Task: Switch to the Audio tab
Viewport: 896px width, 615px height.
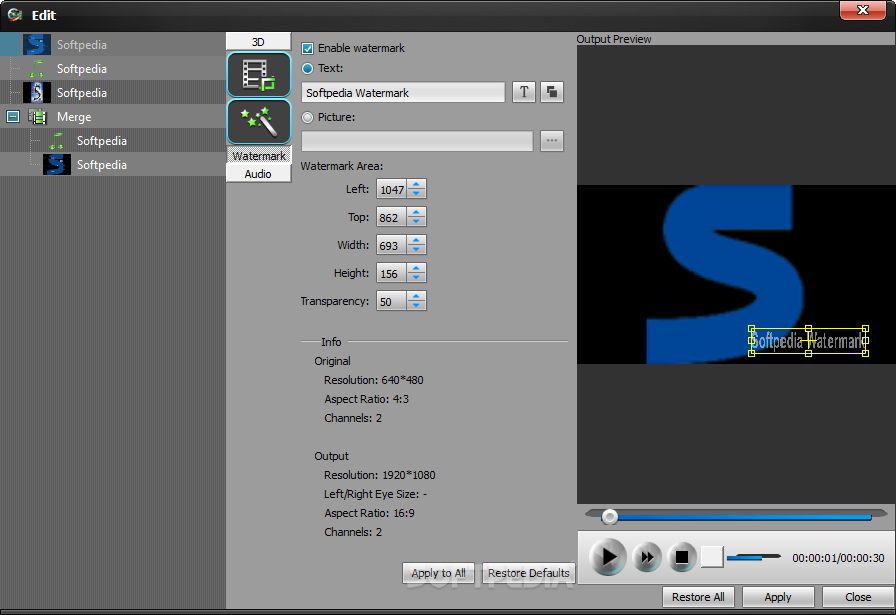Action: 258,174
